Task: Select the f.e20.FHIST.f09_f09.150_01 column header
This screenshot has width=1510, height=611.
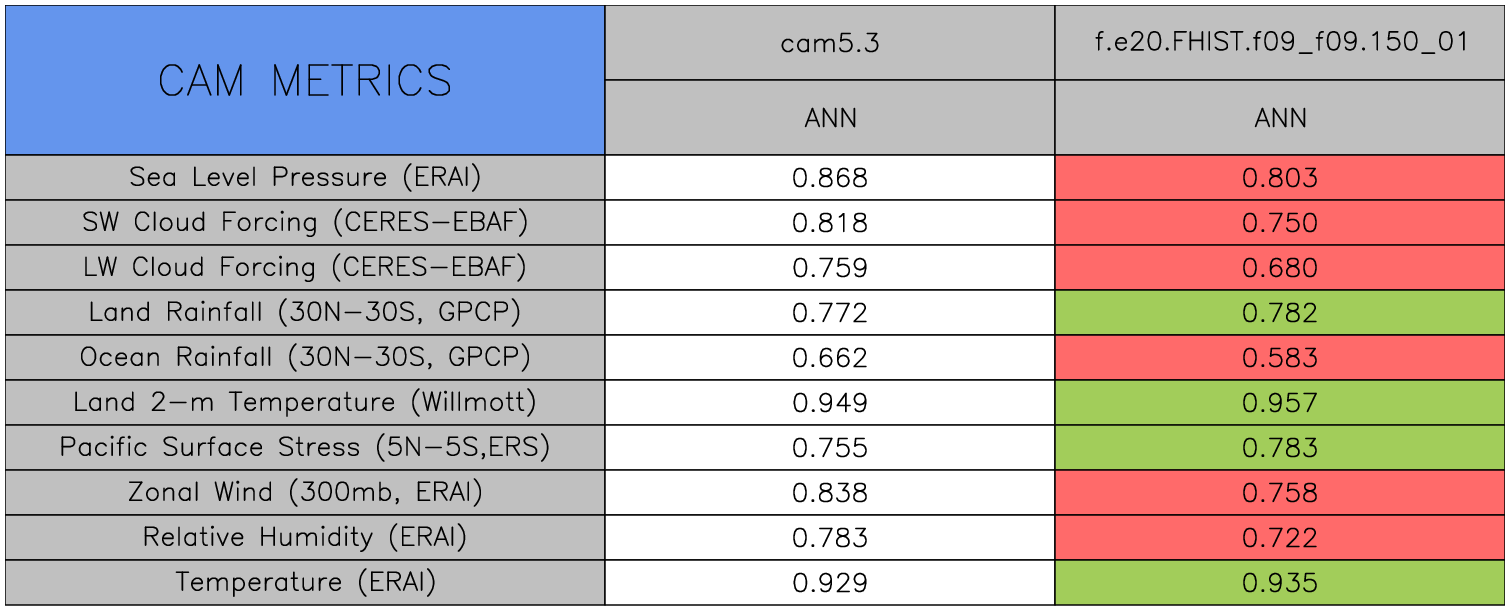Action: [1280, 43]
